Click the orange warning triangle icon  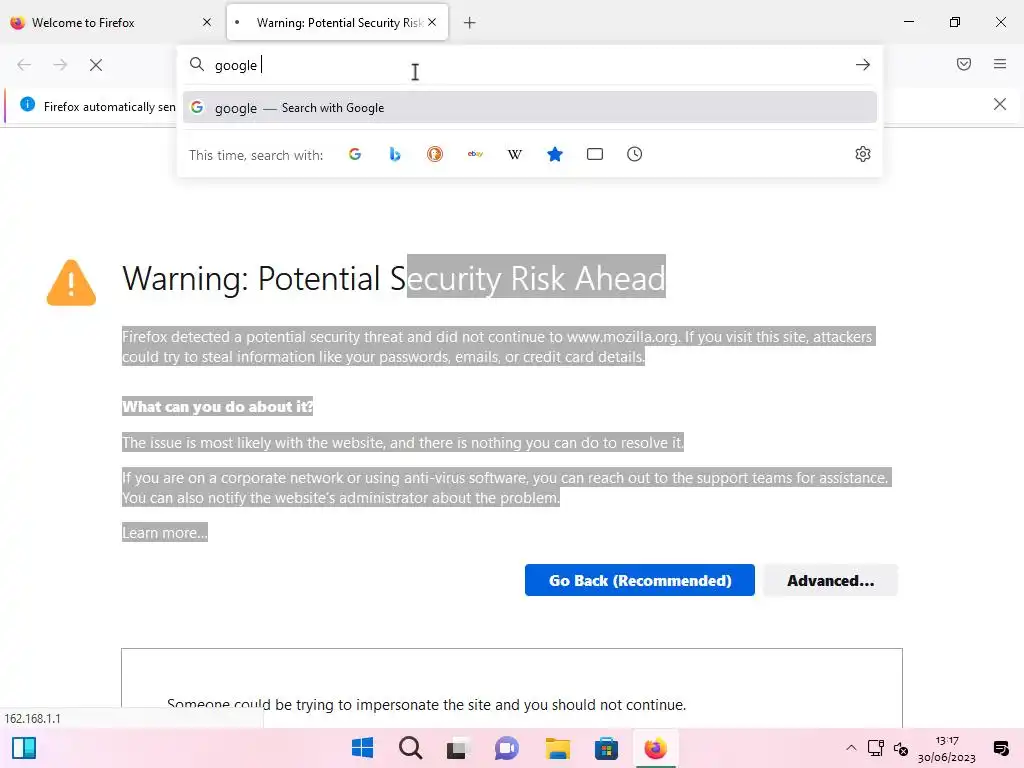coord(71,282)
